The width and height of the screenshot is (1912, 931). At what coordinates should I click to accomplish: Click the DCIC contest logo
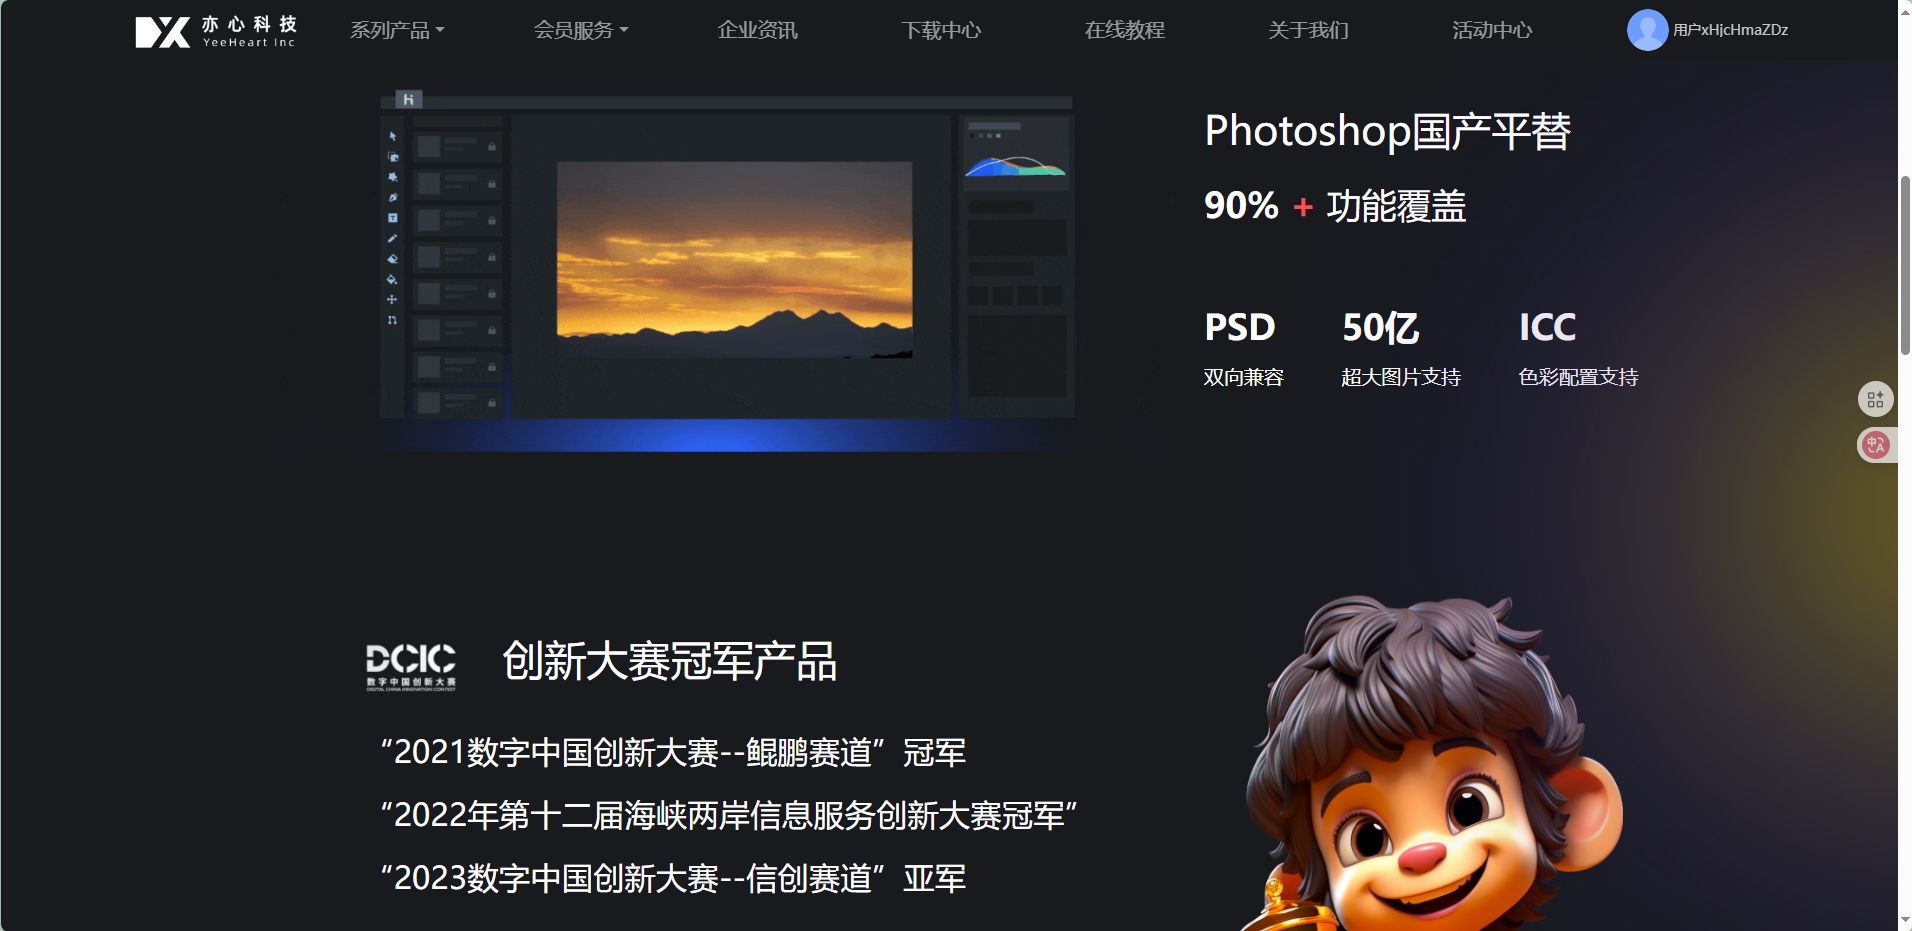411,667
